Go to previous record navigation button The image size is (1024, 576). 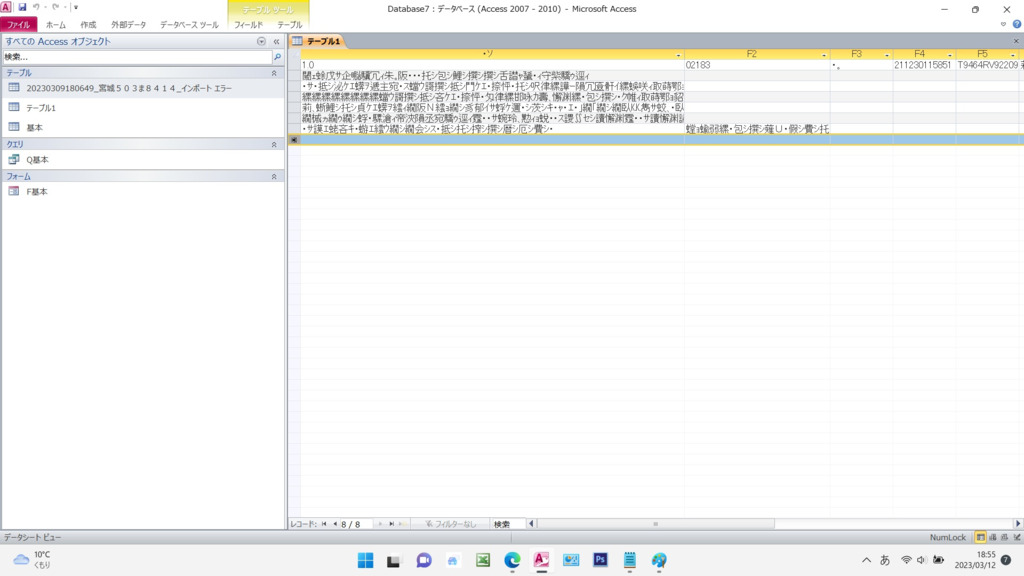click(335, 524)
